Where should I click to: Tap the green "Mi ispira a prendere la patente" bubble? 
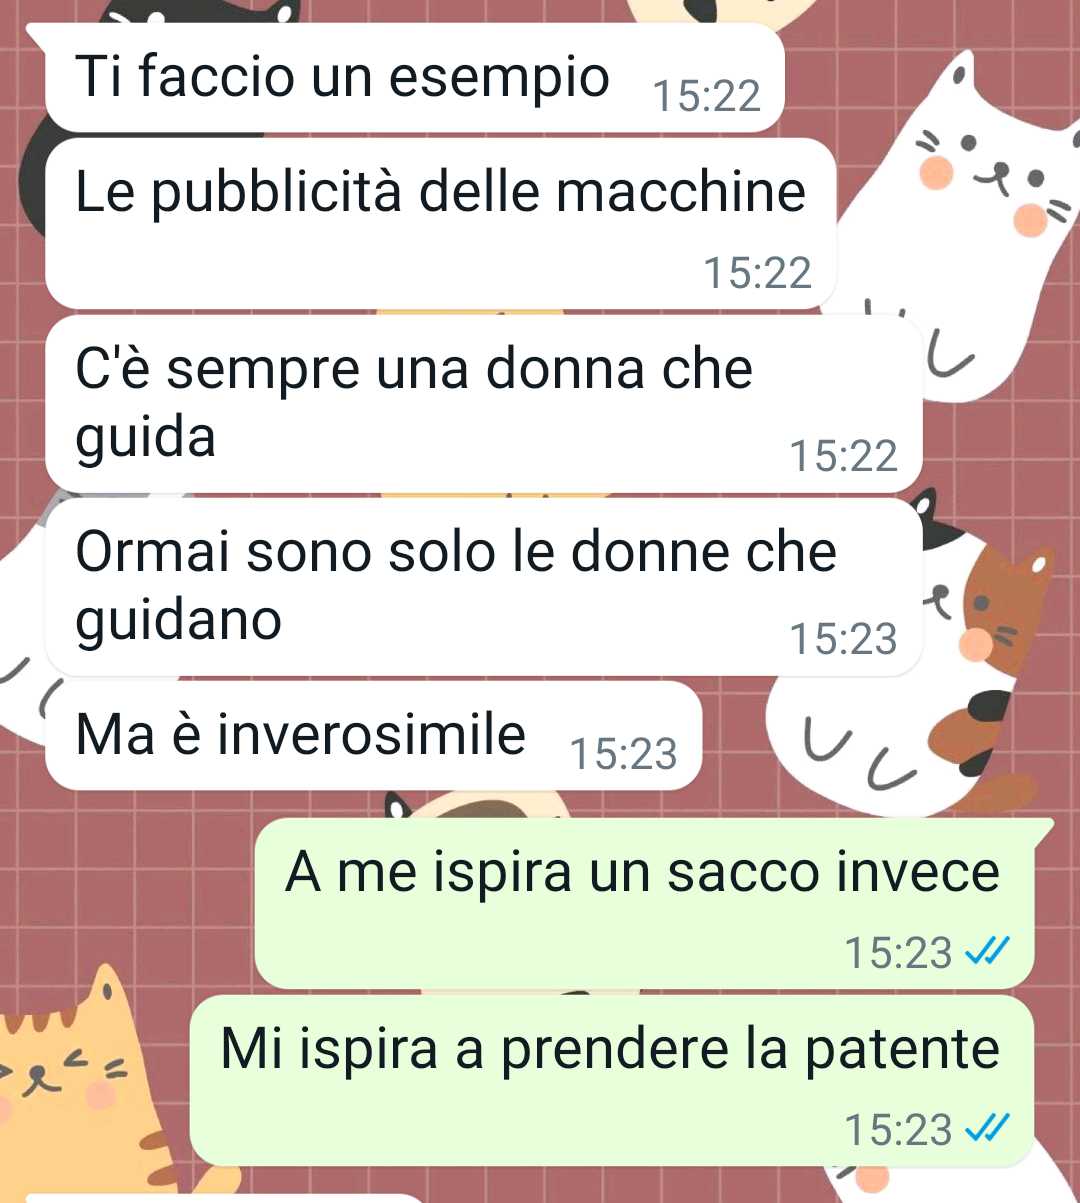point(611,1081)
